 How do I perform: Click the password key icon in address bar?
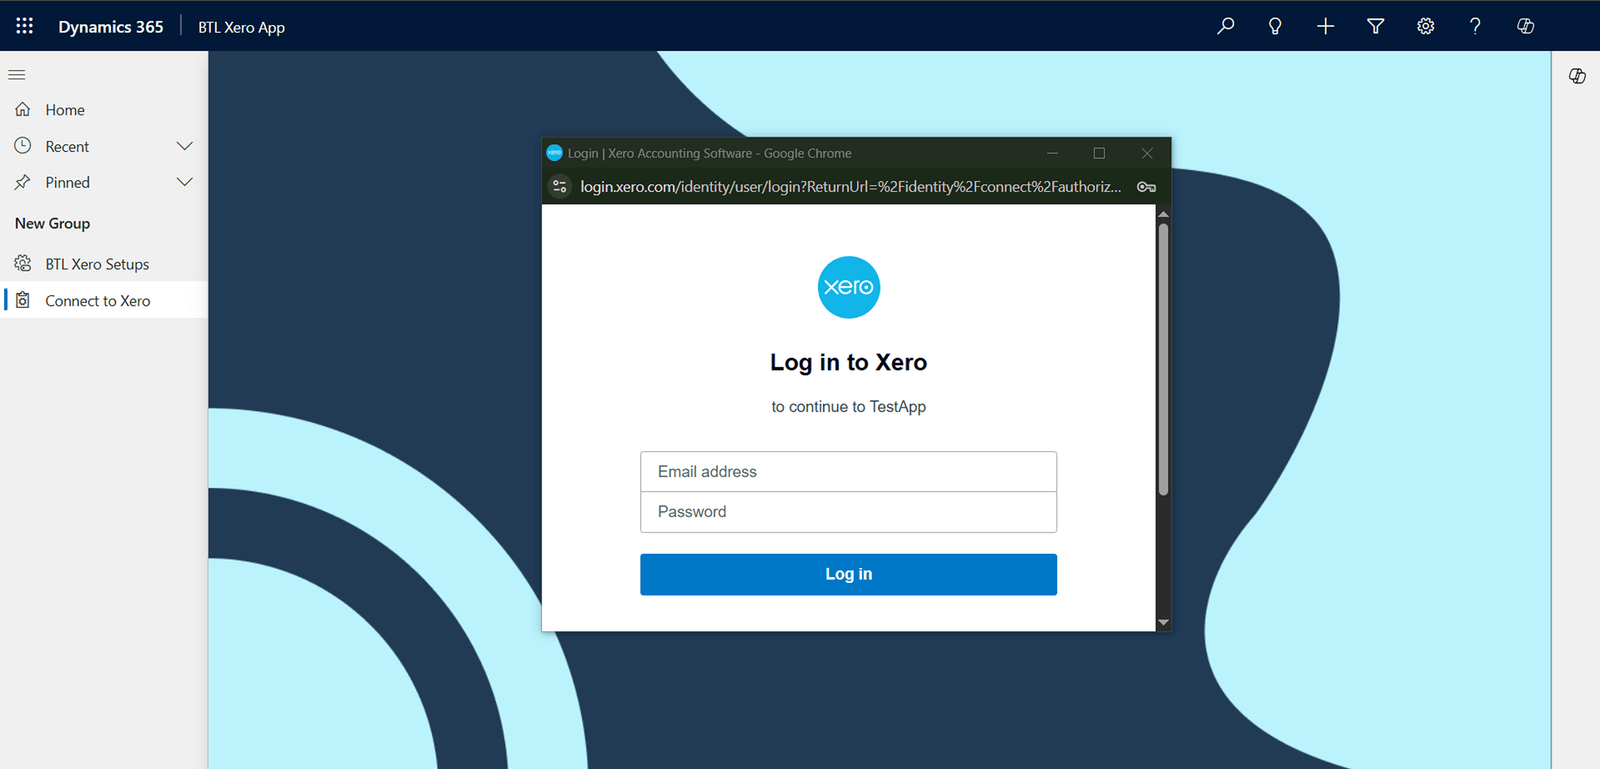pos(1146,187)
